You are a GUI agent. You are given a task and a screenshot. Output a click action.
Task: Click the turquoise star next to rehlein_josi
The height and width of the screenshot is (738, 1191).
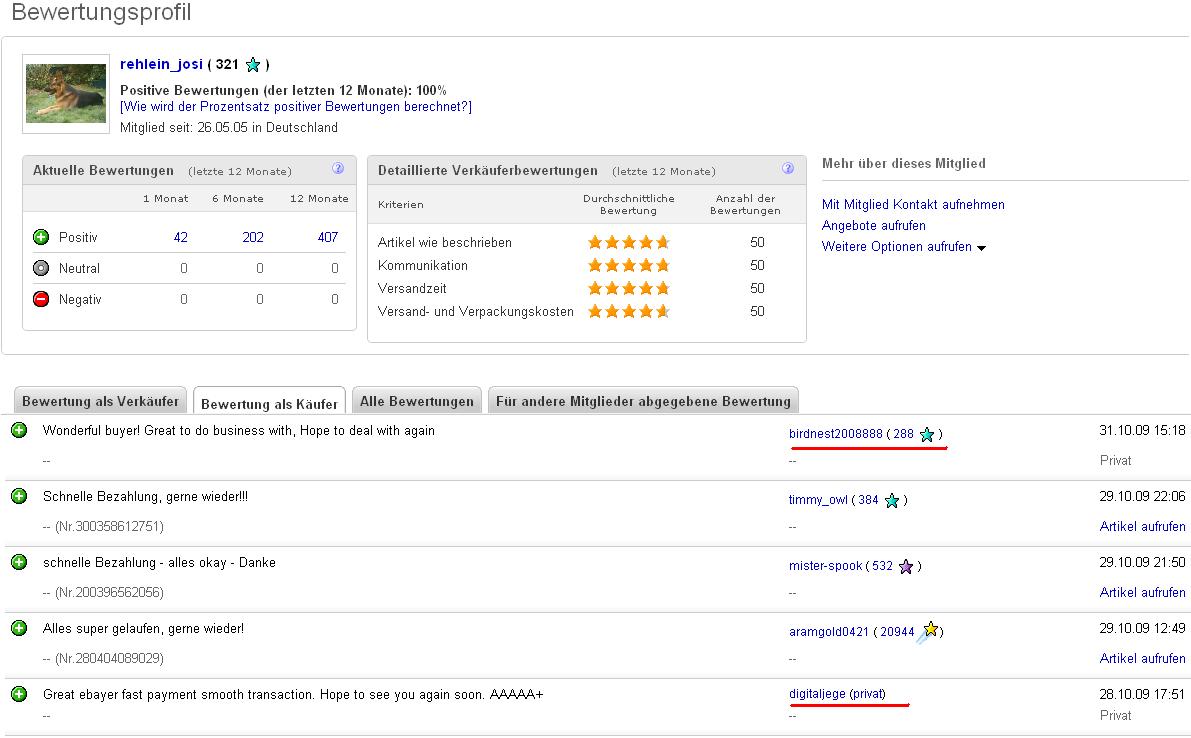click(253, 65)
